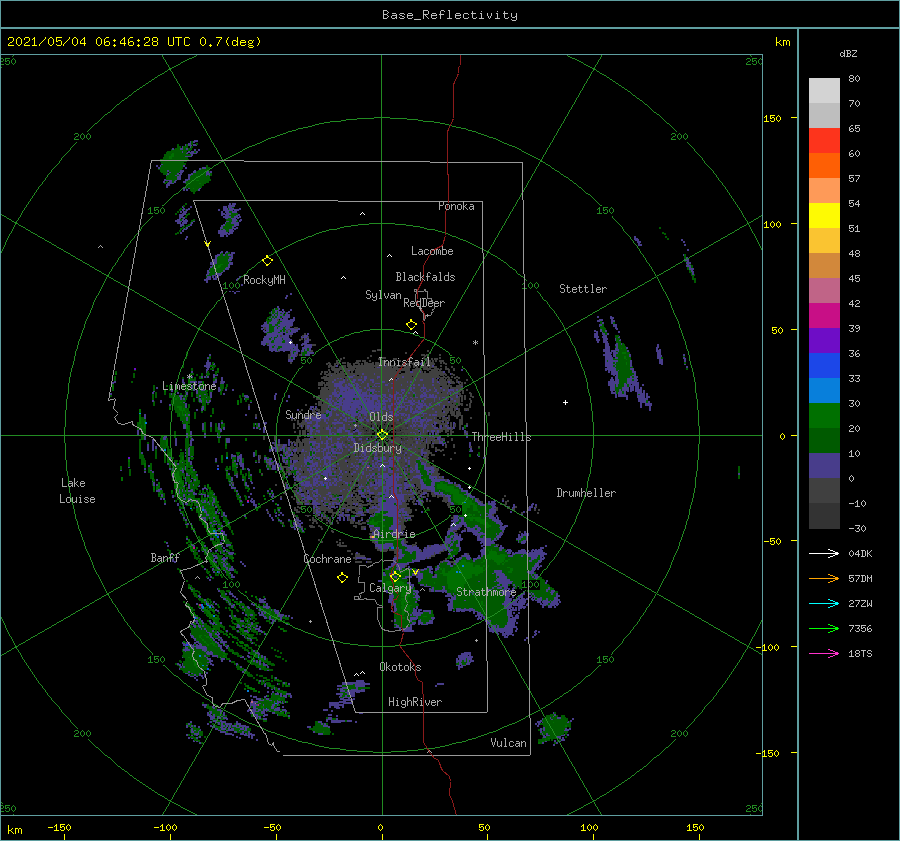Pick the dark orange 57-60 dBZ swatch
Viewport: 900px width, 841px height.
click(824, 166)
